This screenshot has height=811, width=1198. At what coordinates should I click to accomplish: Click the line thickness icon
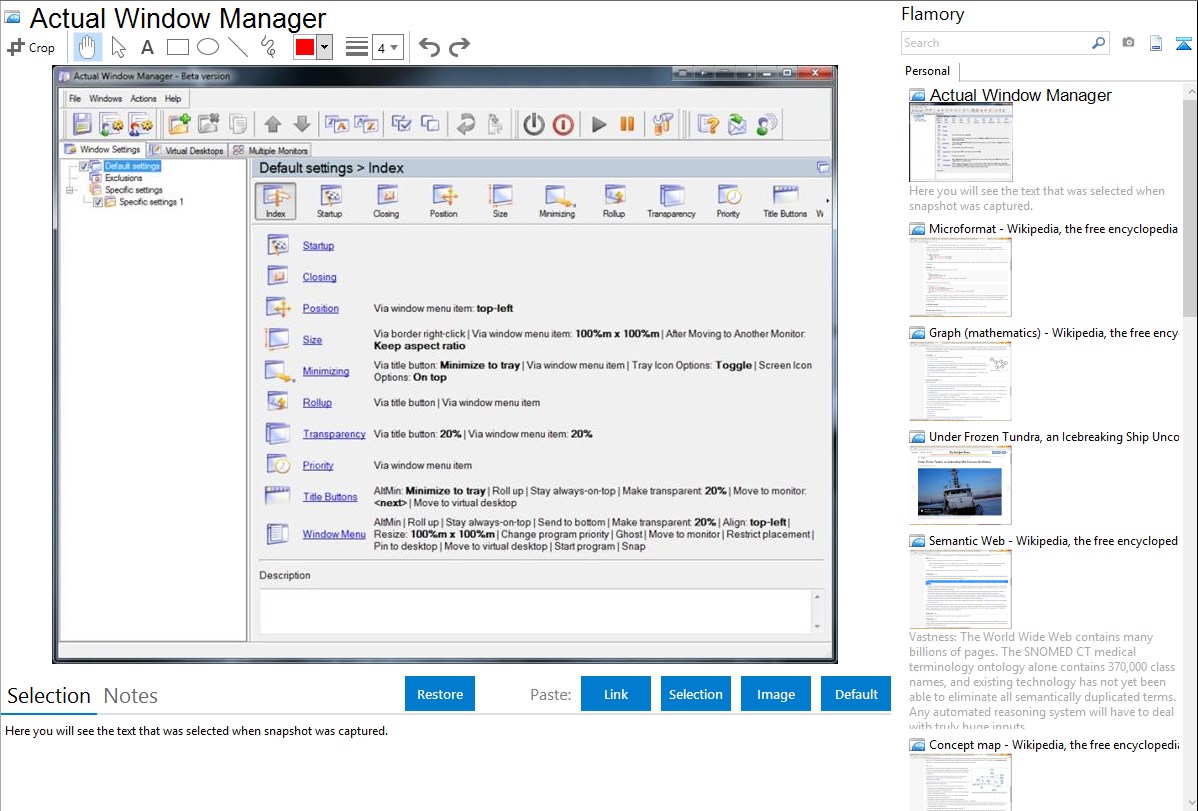click(356, 47)
